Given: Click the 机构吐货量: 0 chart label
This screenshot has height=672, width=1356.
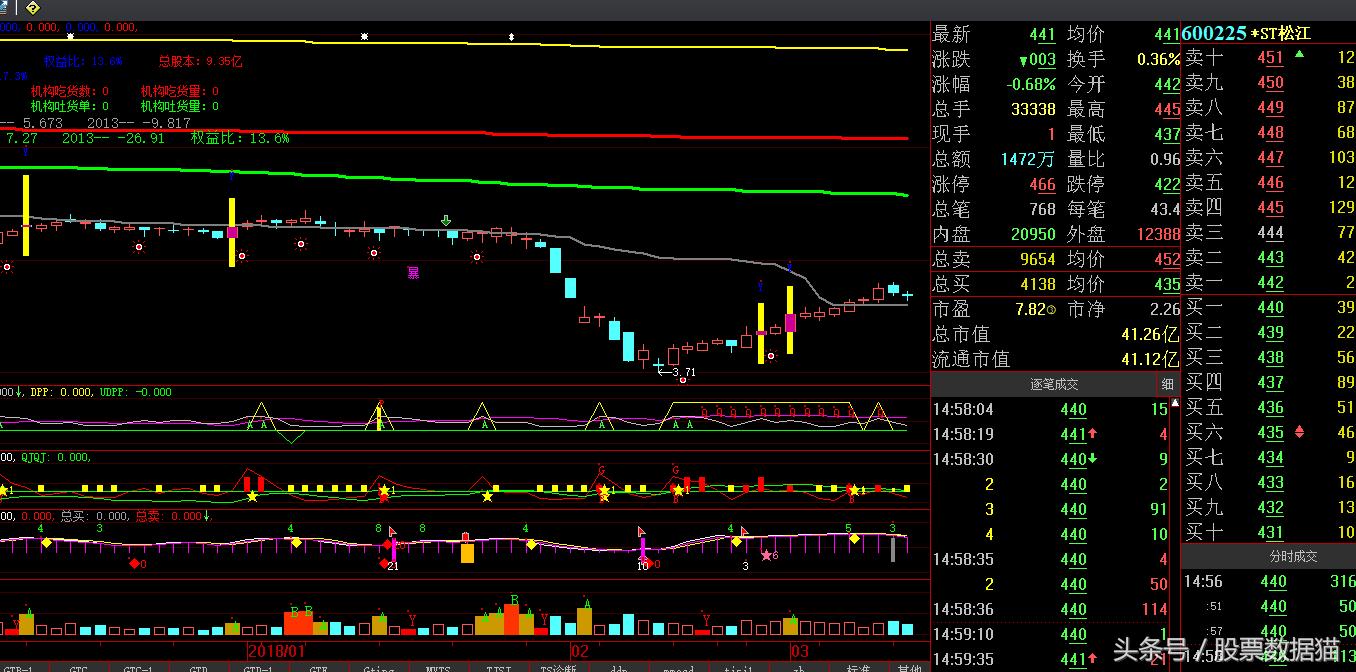Looking at the screenshot, I should [x=180, y=106].
